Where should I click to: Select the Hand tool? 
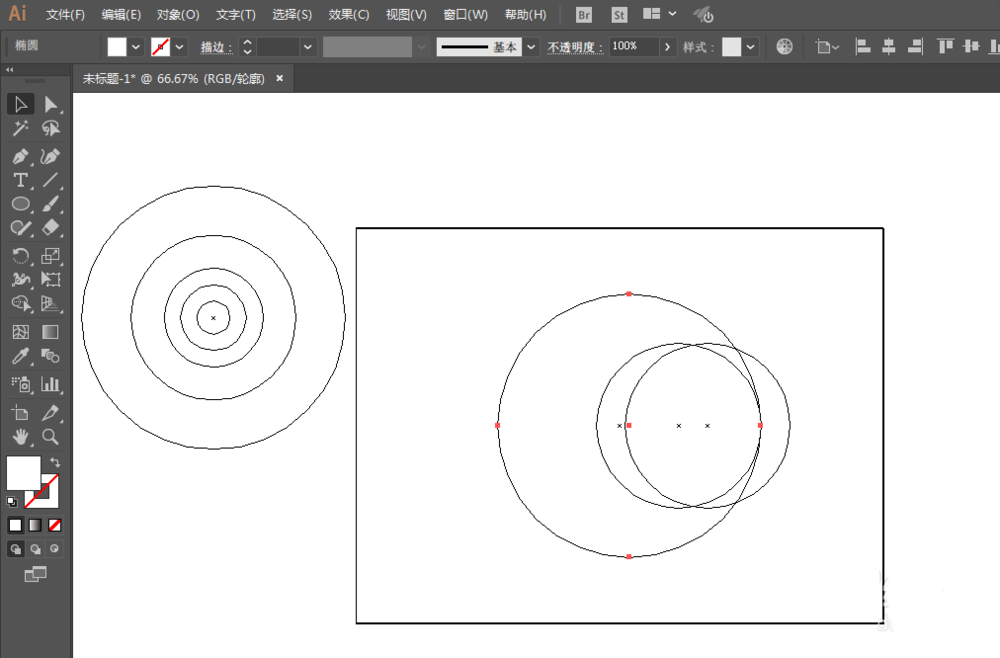(x=20, y=437)
